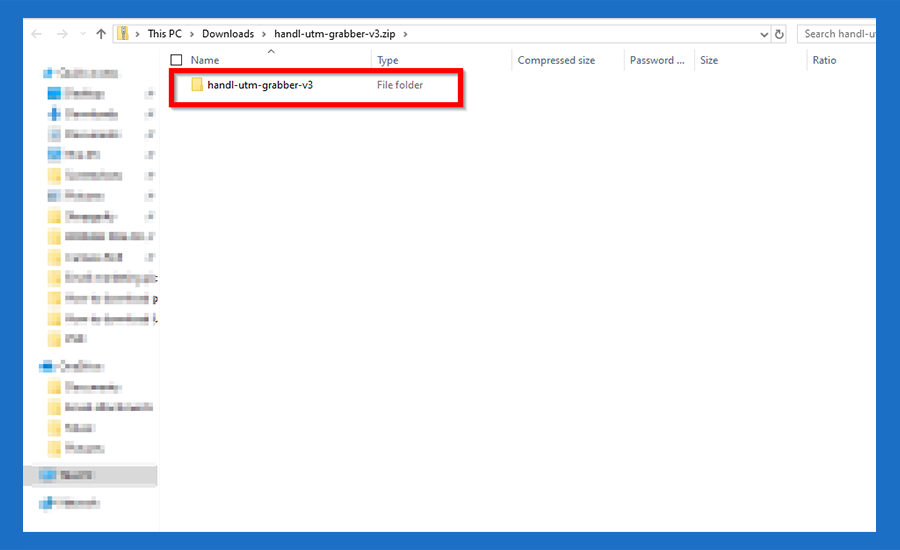Go to This PC in breadcrumb
The height and width of the screenshot is (550, 900).
[x=164, y=34]
